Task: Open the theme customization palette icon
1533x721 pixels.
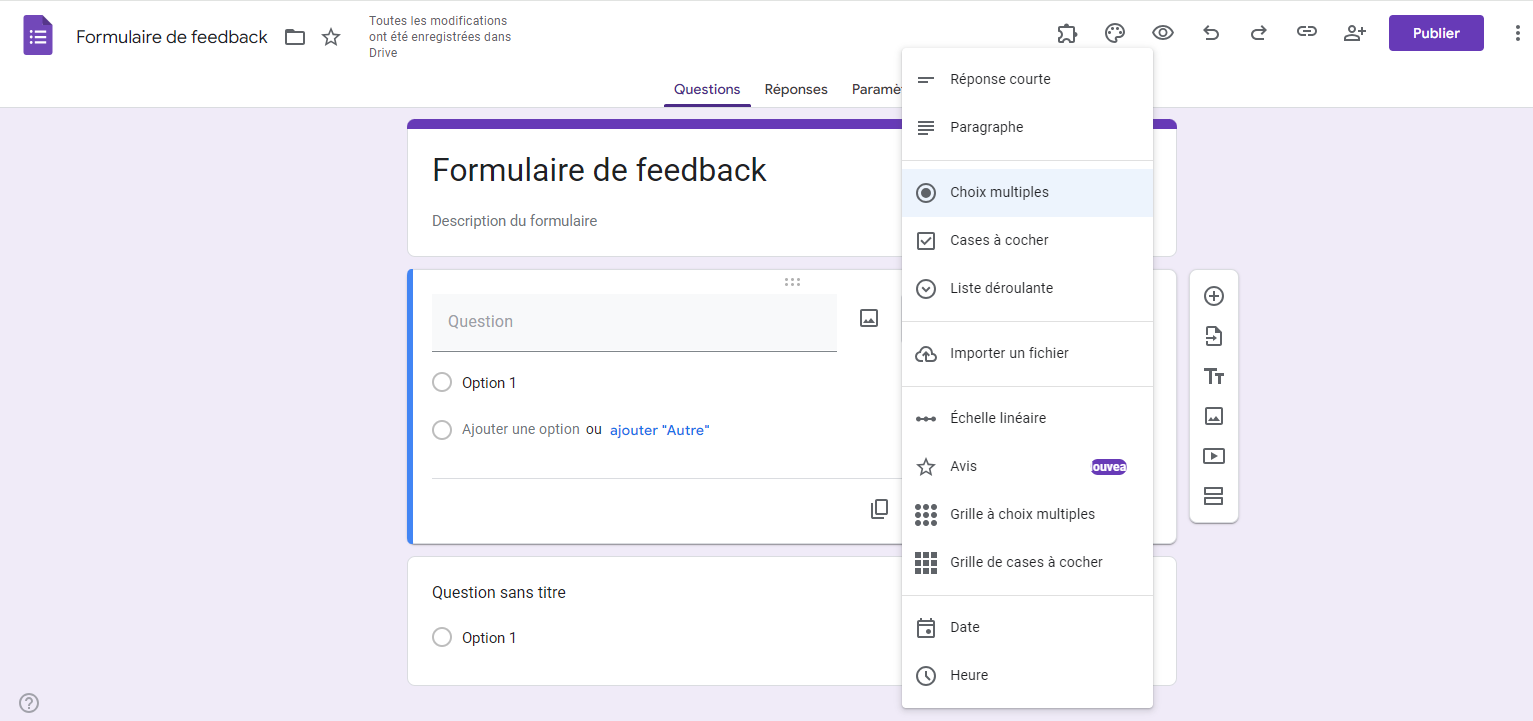Action: coord(1115,33)
